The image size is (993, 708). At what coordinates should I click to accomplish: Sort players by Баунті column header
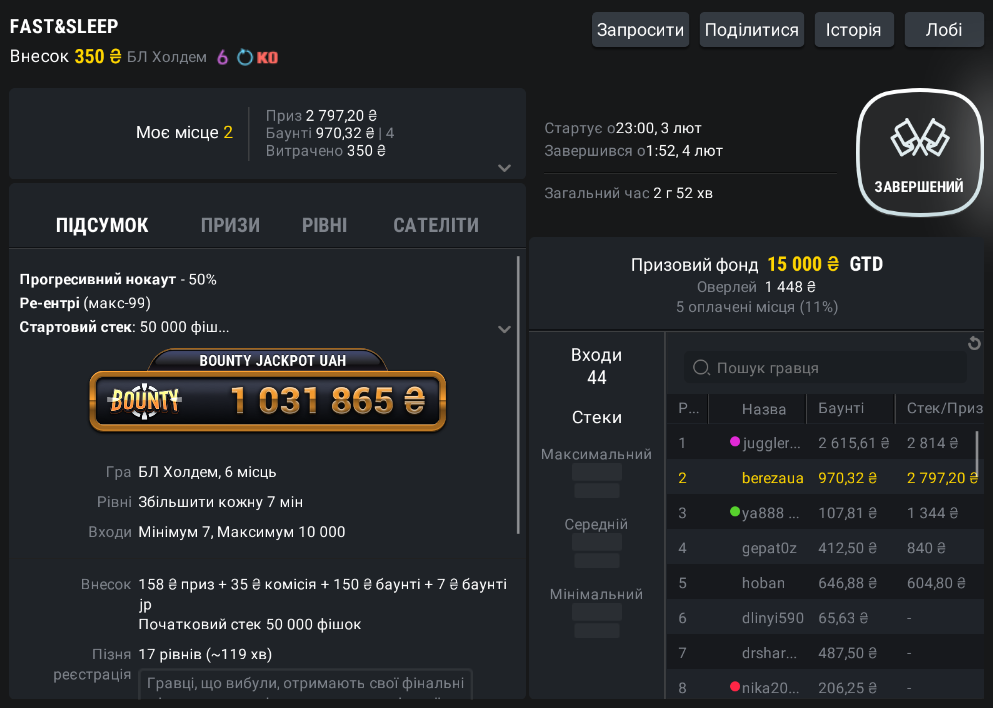coord(841,409)
